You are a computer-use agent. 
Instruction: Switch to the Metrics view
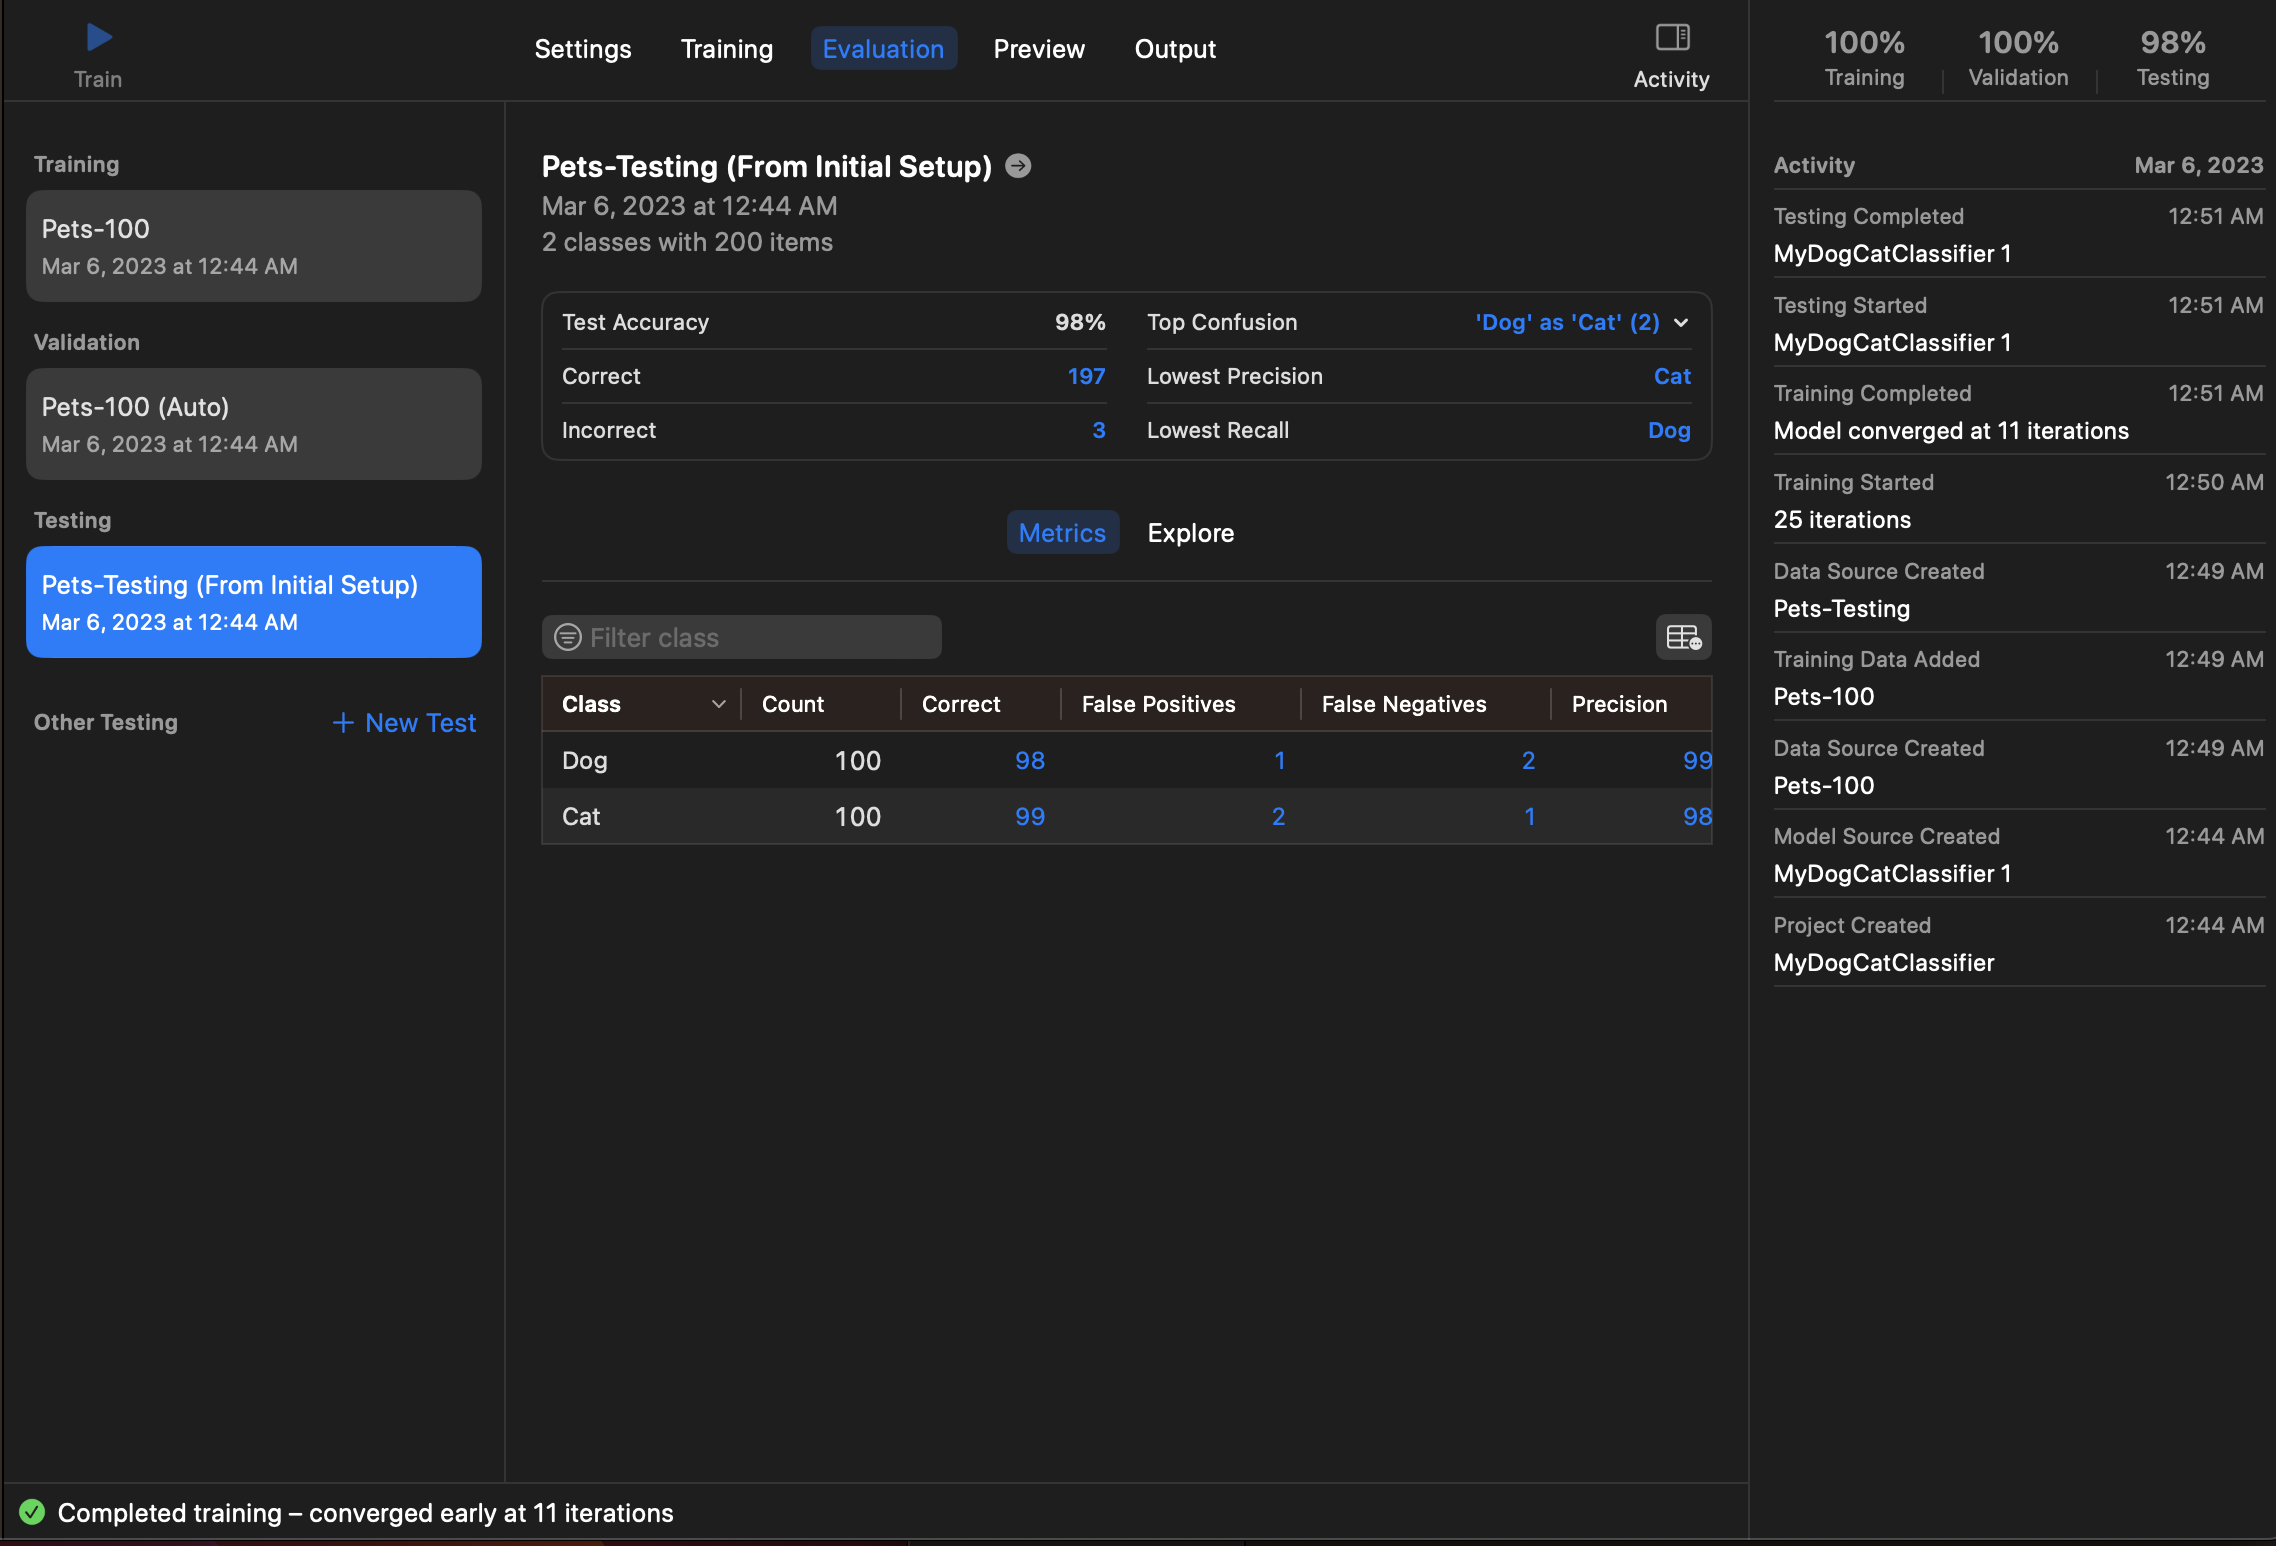pyautogui.click(x=1062, y=533)
